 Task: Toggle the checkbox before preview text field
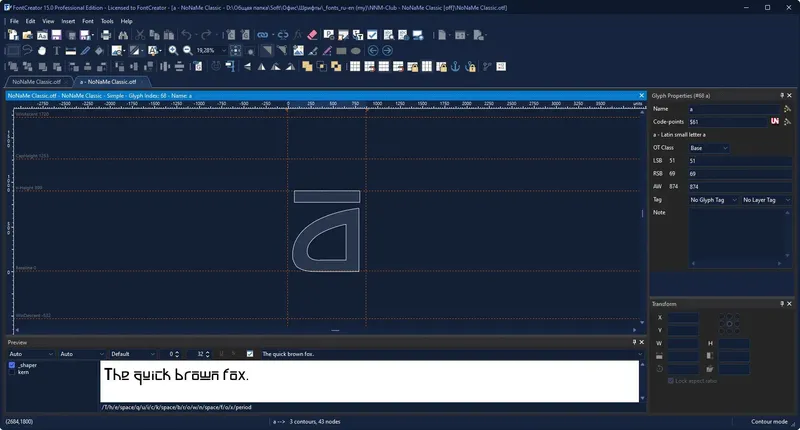250,353
